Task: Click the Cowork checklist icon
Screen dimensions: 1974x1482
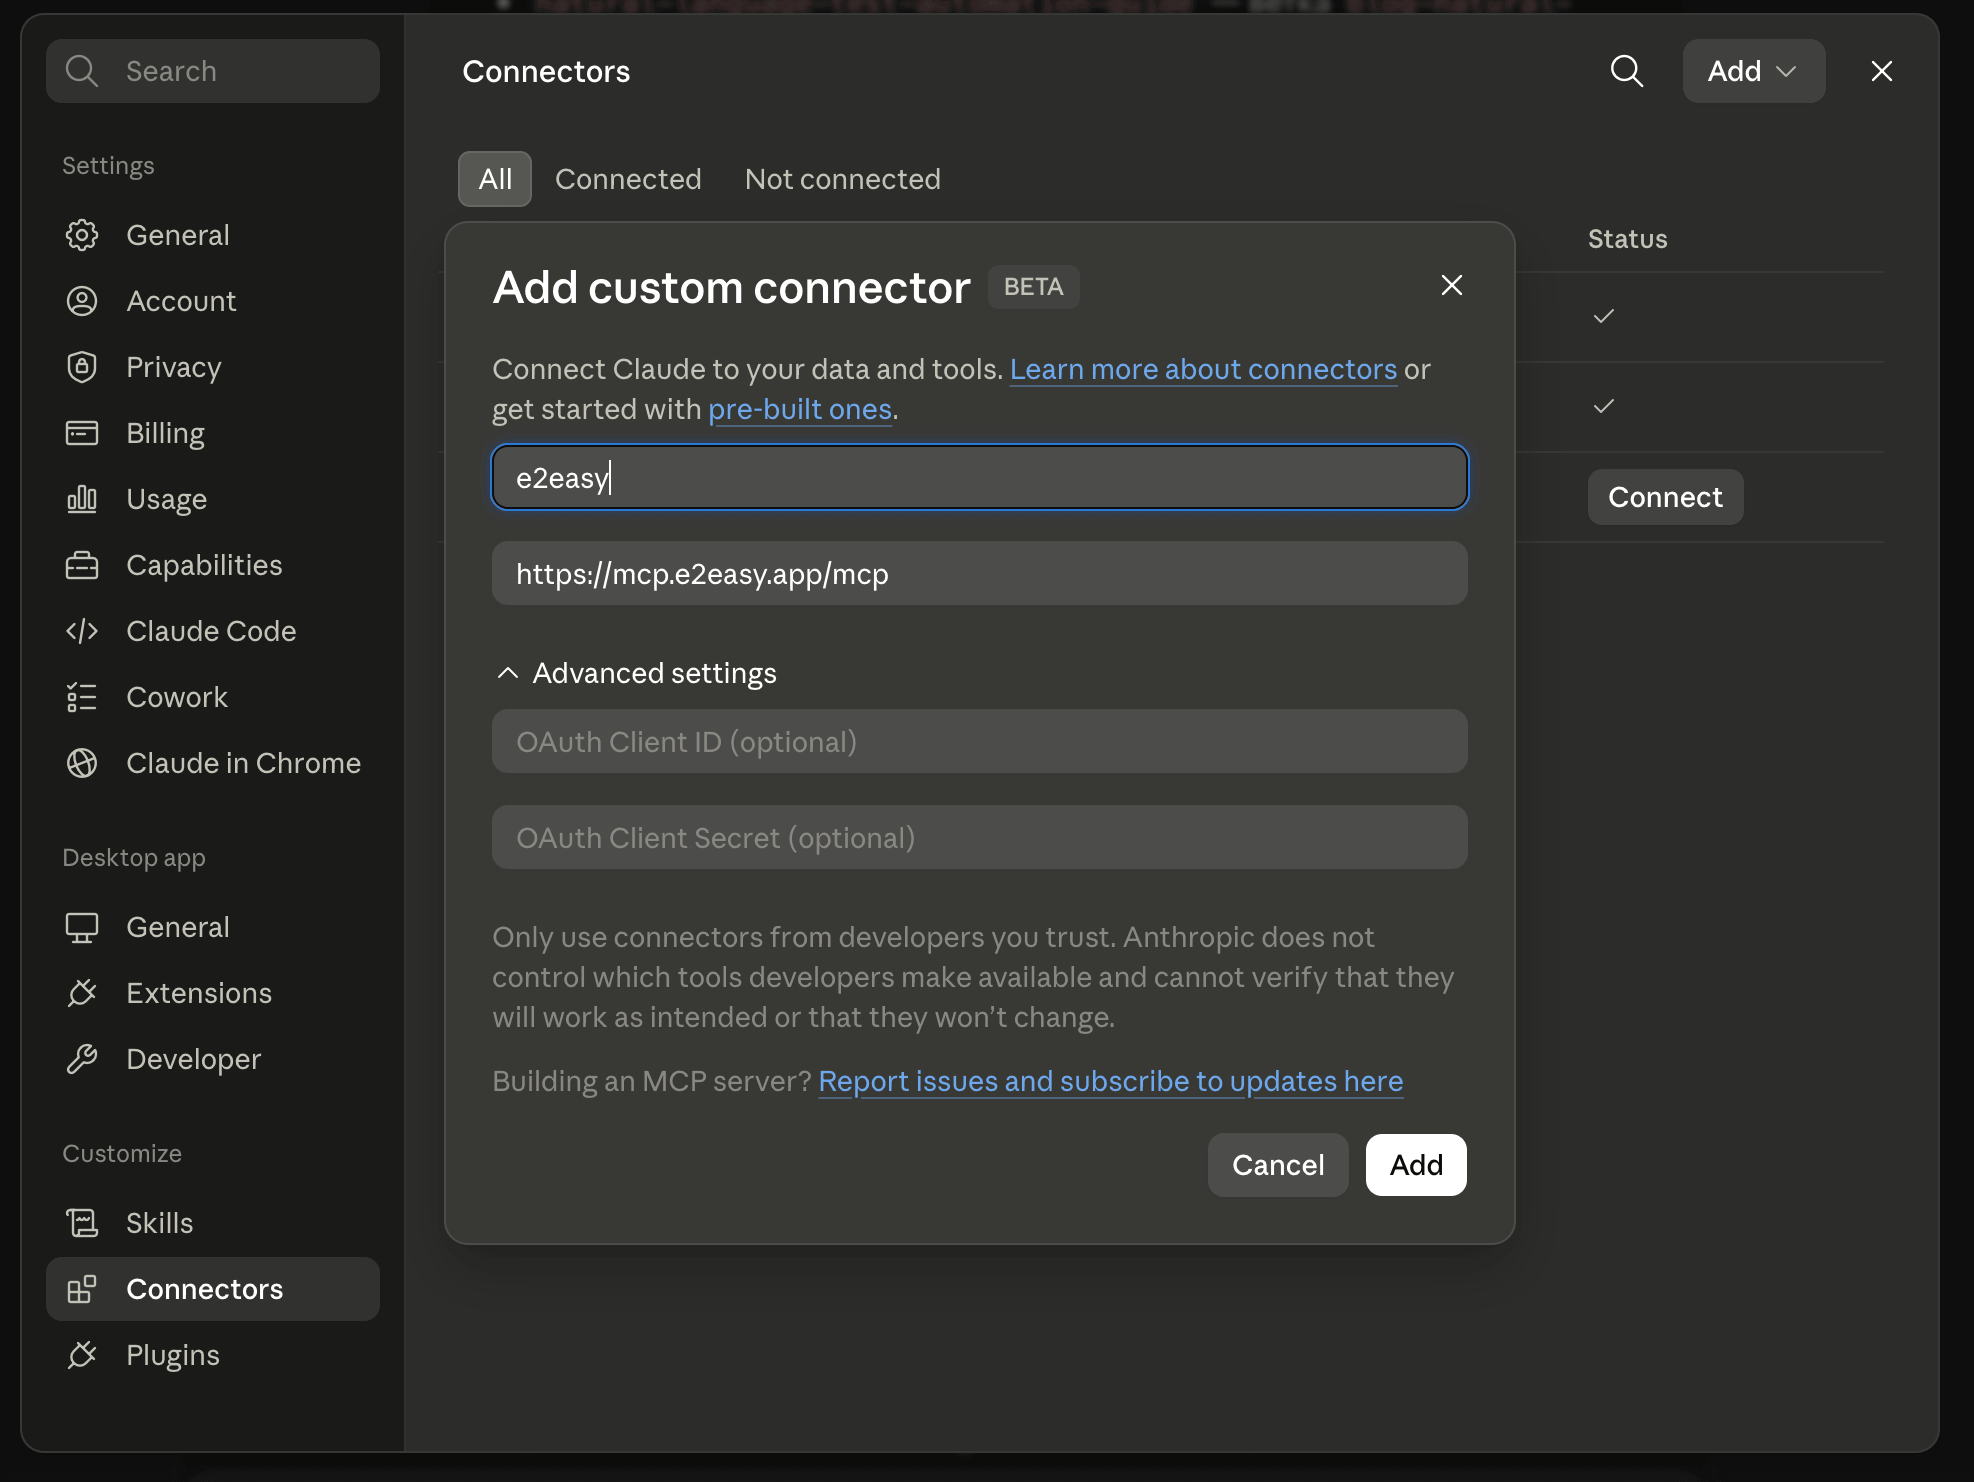Action: tap(82, 697)
